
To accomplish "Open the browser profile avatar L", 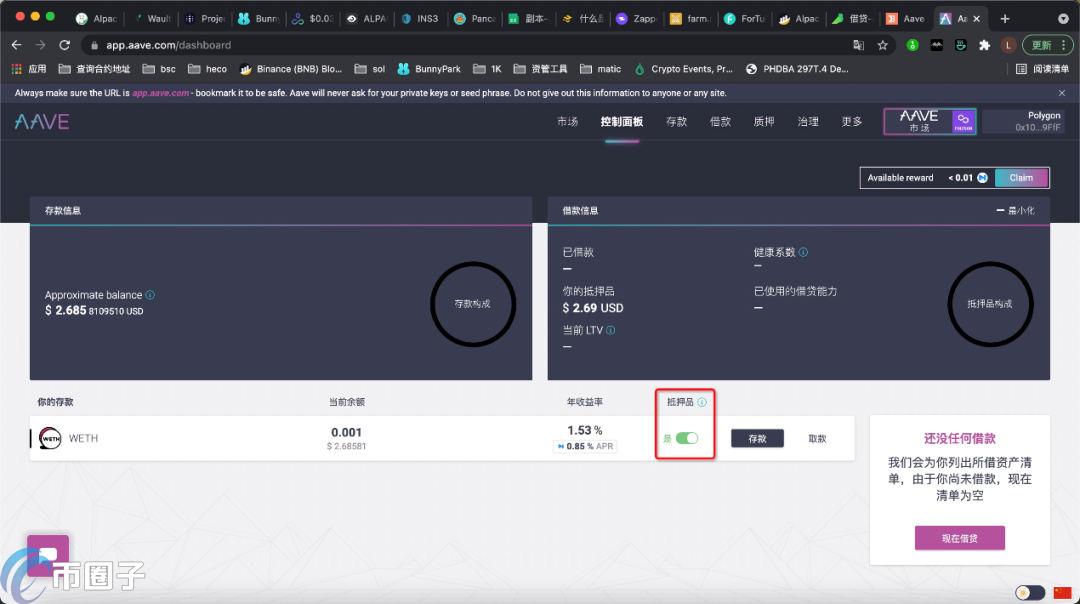I will (x=1008, y=45).
